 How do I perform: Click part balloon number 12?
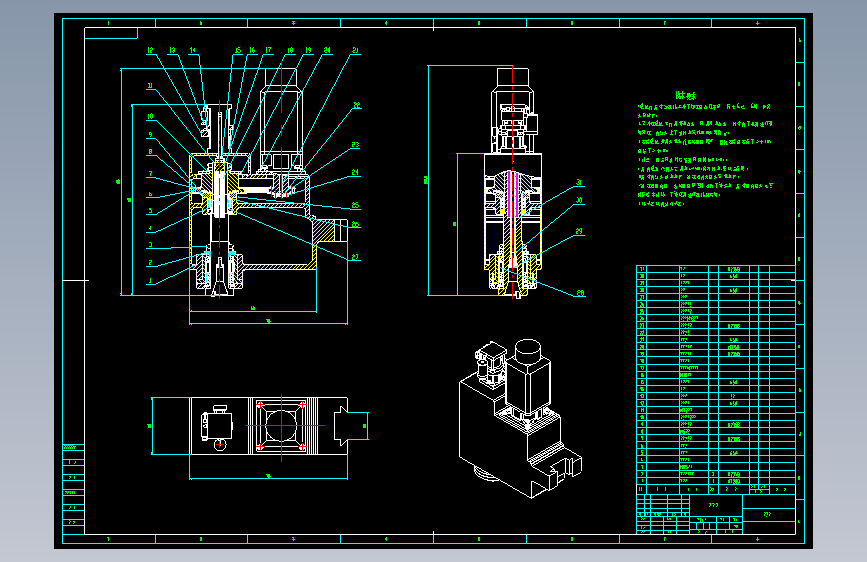pos(150,50)
